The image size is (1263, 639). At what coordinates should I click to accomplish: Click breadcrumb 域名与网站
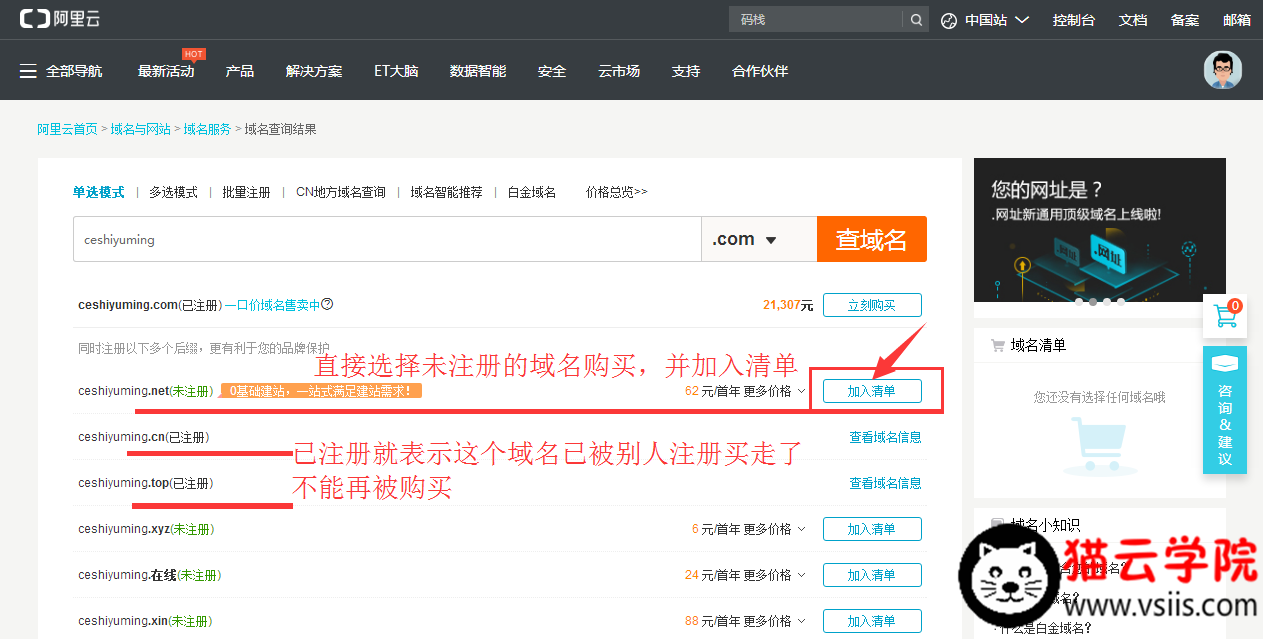pos(140,129)
